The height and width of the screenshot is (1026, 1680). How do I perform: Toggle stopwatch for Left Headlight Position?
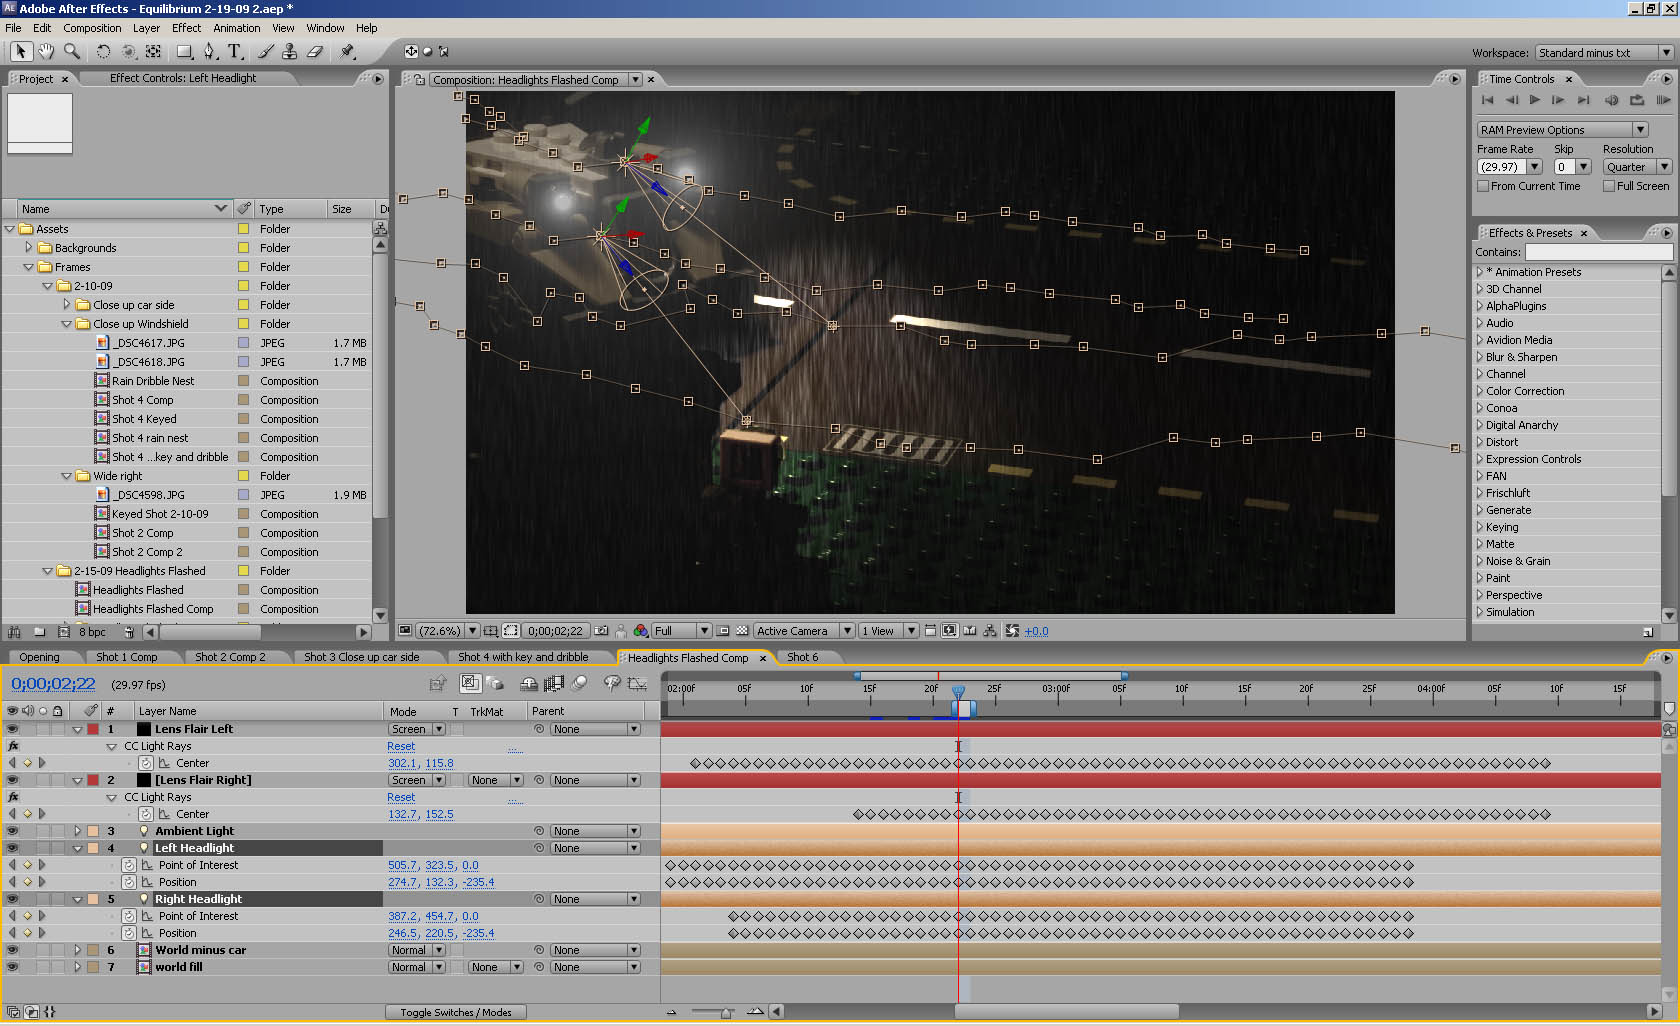coord(129,882)
